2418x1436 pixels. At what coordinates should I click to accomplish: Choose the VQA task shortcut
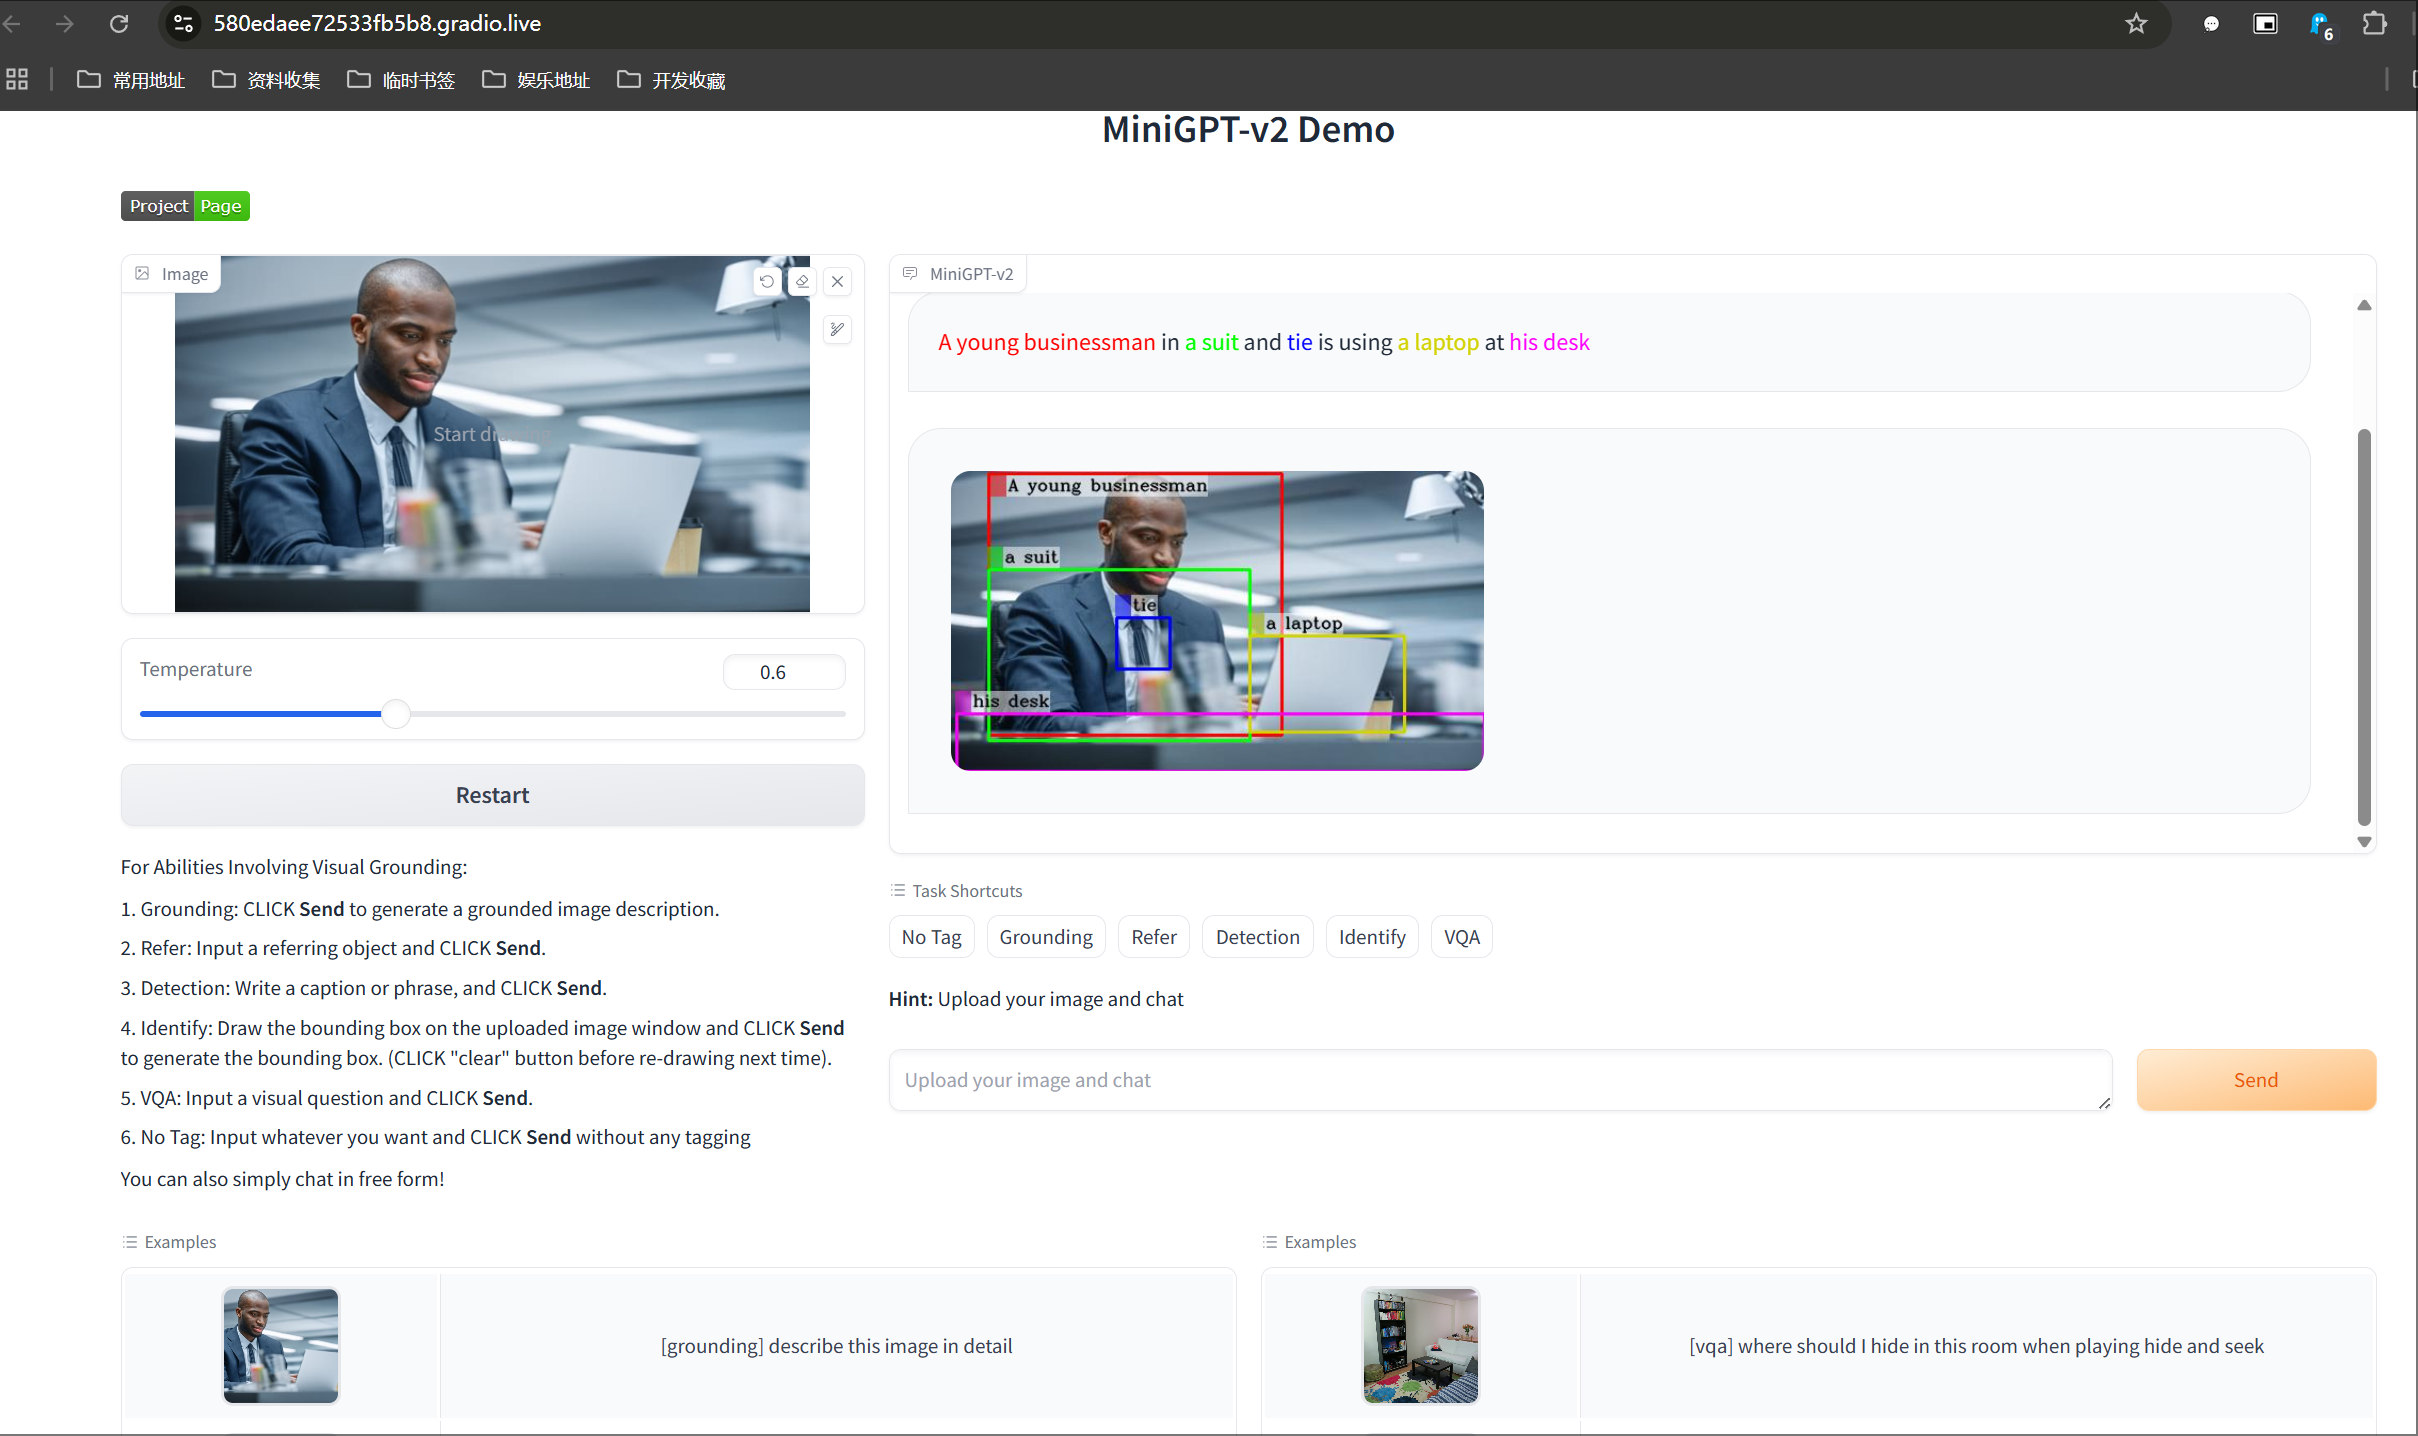[1461, 937]
